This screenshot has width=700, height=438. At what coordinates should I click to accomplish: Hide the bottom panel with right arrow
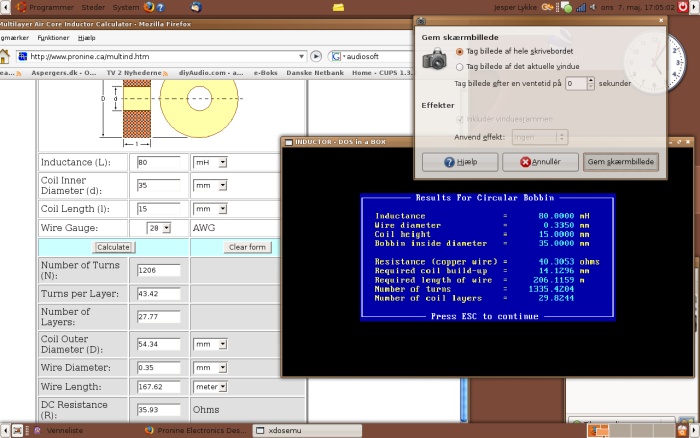[x=695, y=430]
